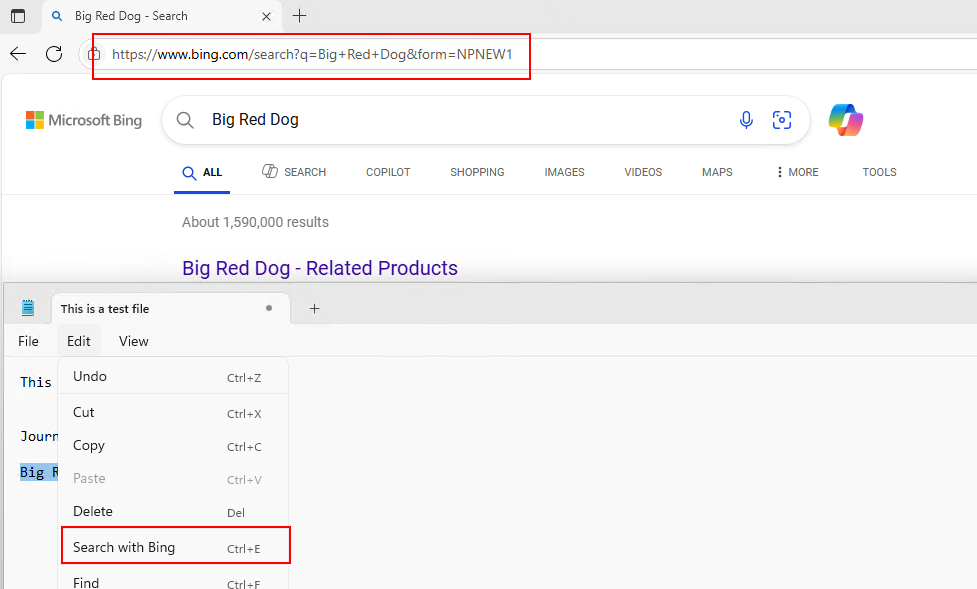Choose Search with Bing menu item
Screen dimensions: 977x589
point(175,547)
